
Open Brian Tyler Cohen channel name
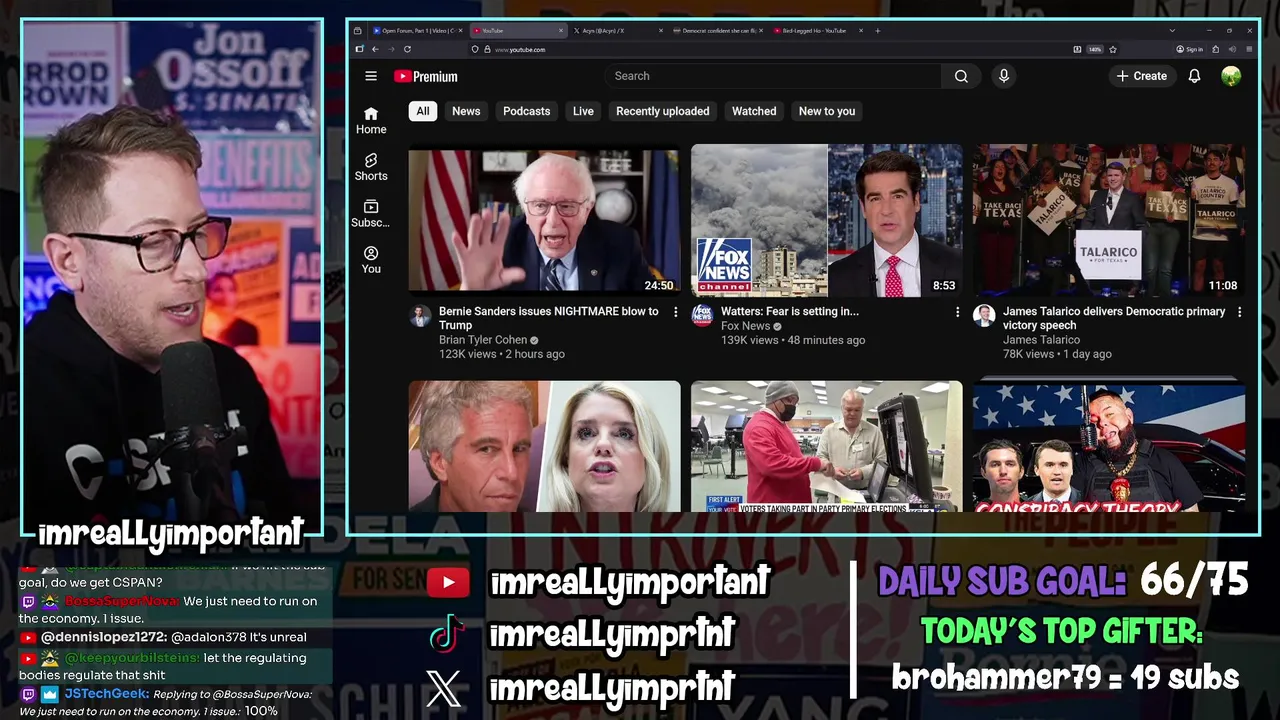[483, 340]
